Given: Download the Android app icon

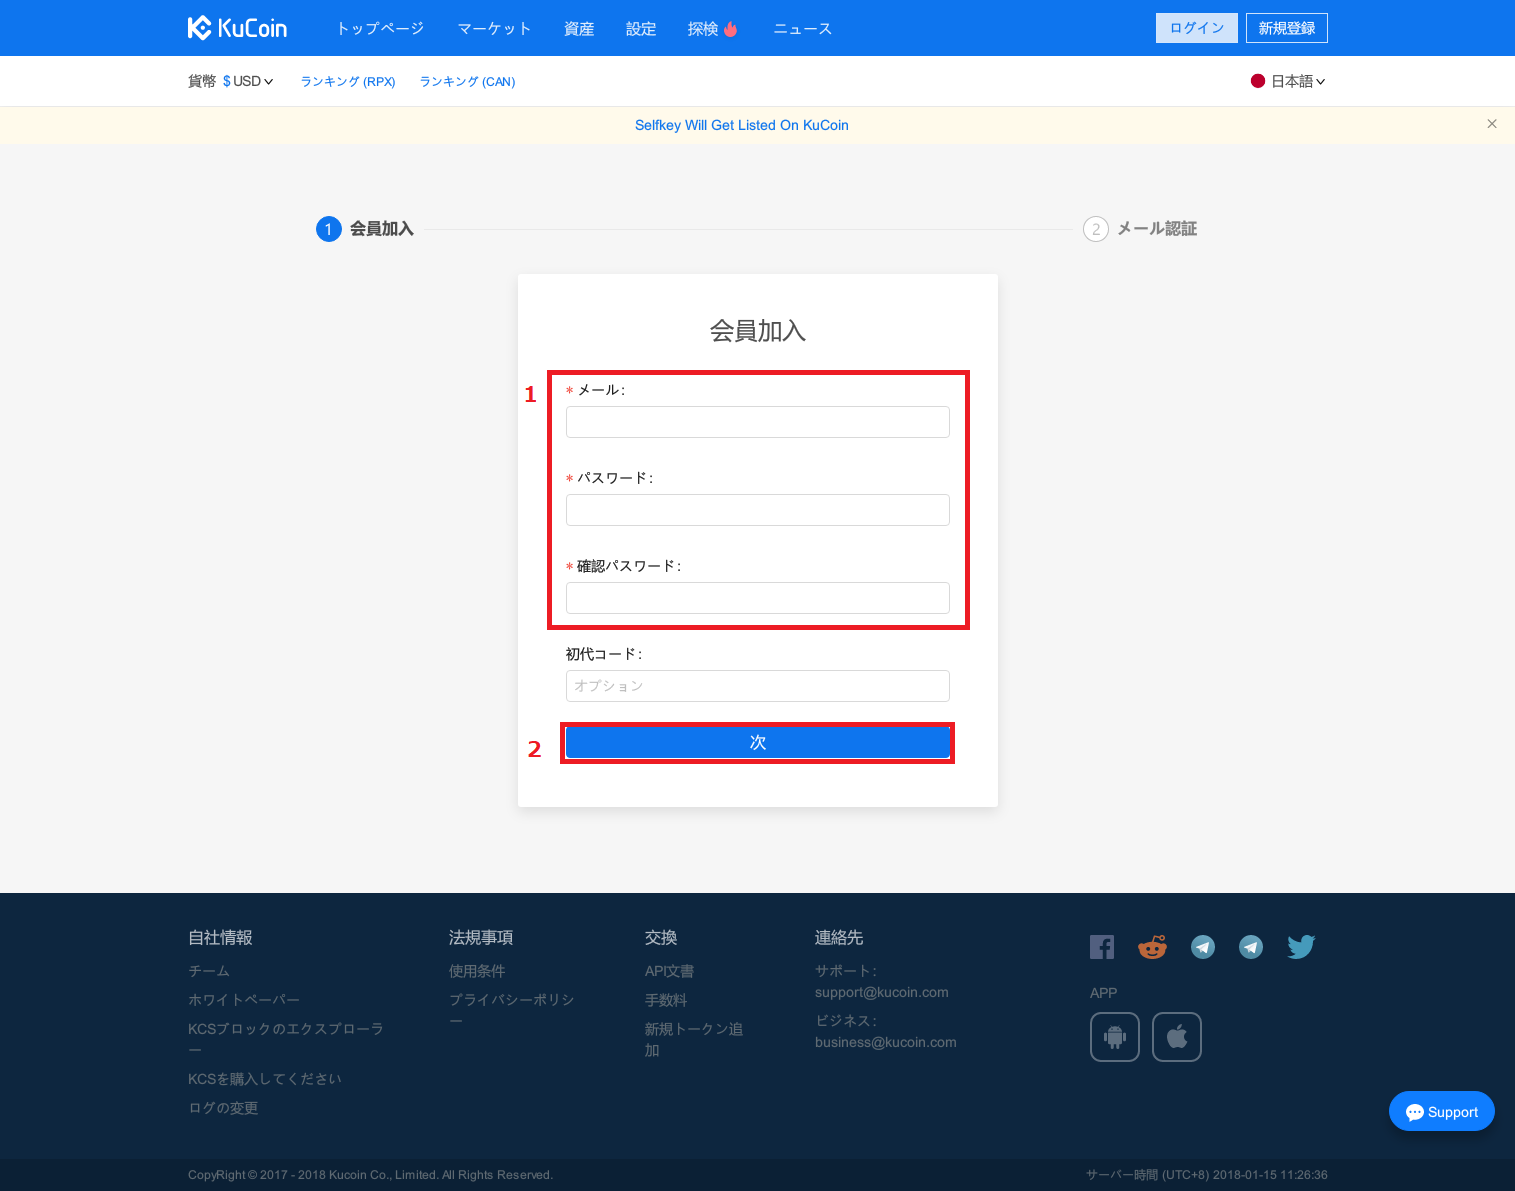Looking at the screenshot, I should [1115, 1037].
